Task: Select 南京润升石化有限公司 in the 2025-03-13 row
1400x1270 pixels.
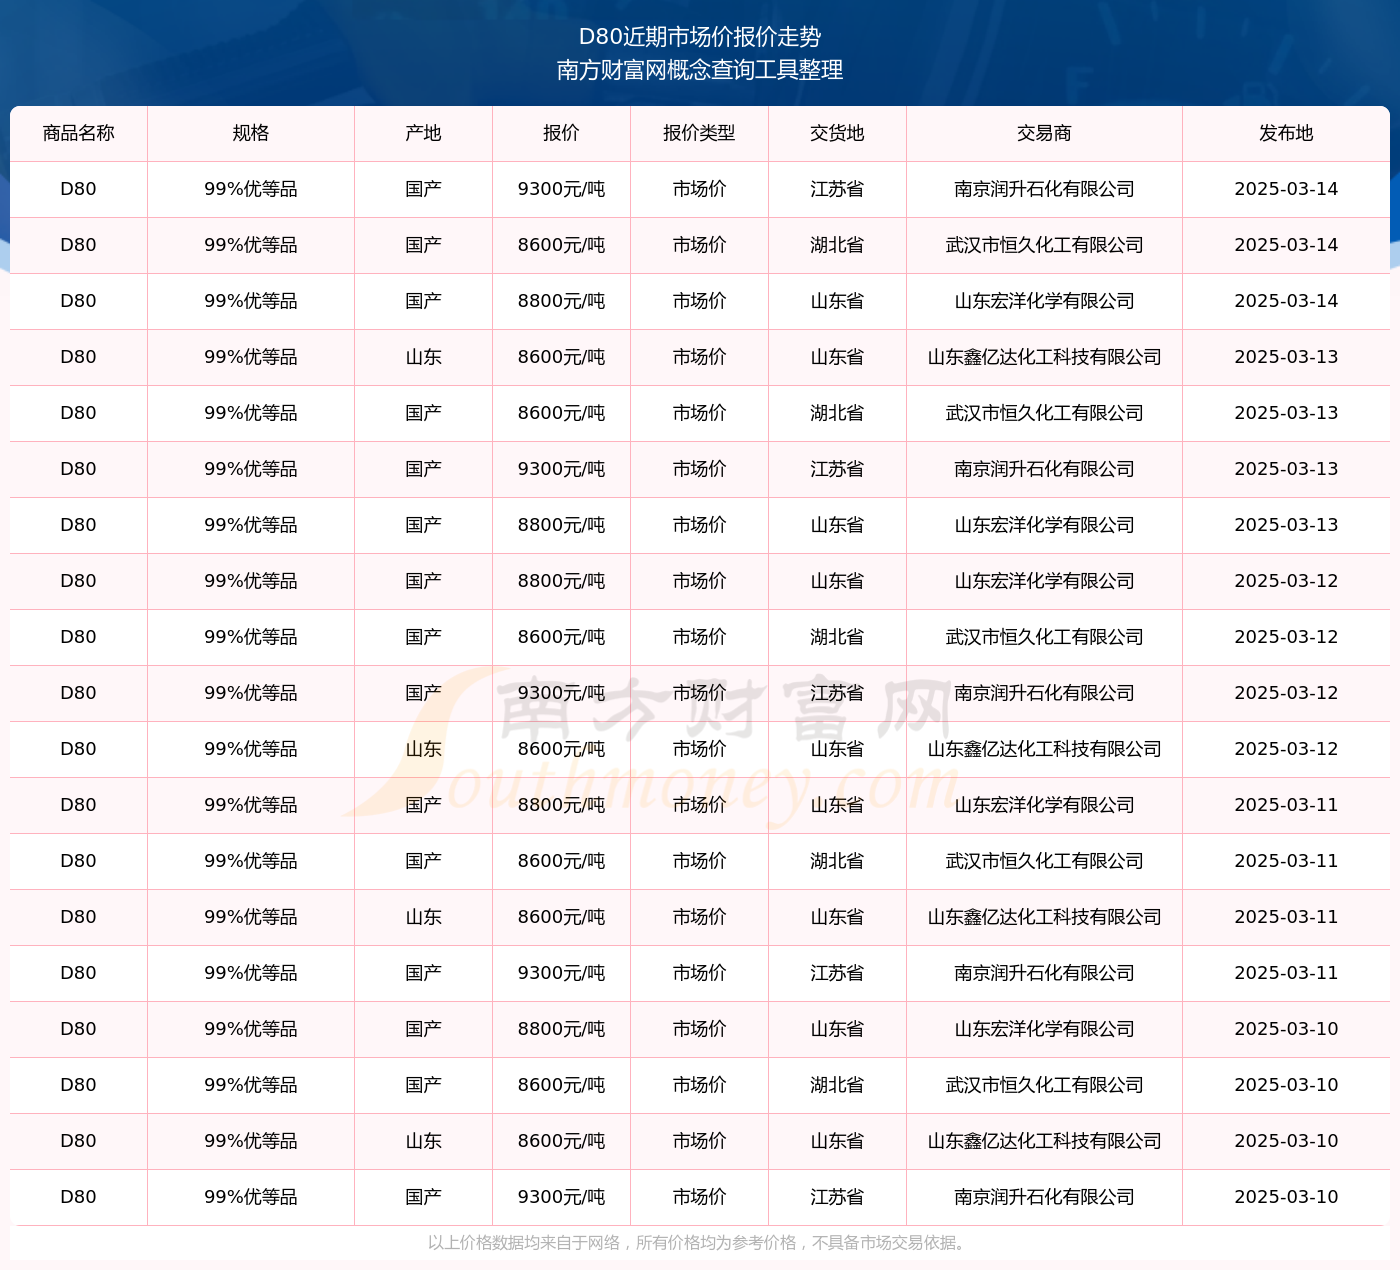Action: [1044, 469]
